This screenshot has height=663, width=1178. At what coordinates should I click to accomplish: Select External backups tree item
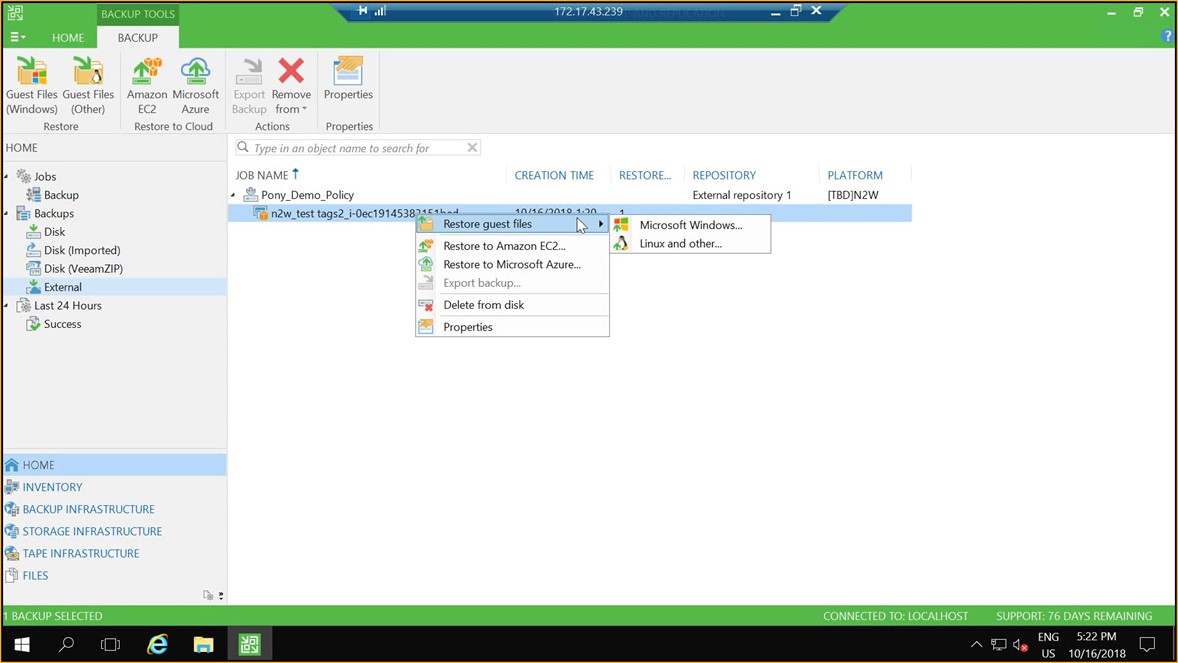pos(62,287)
